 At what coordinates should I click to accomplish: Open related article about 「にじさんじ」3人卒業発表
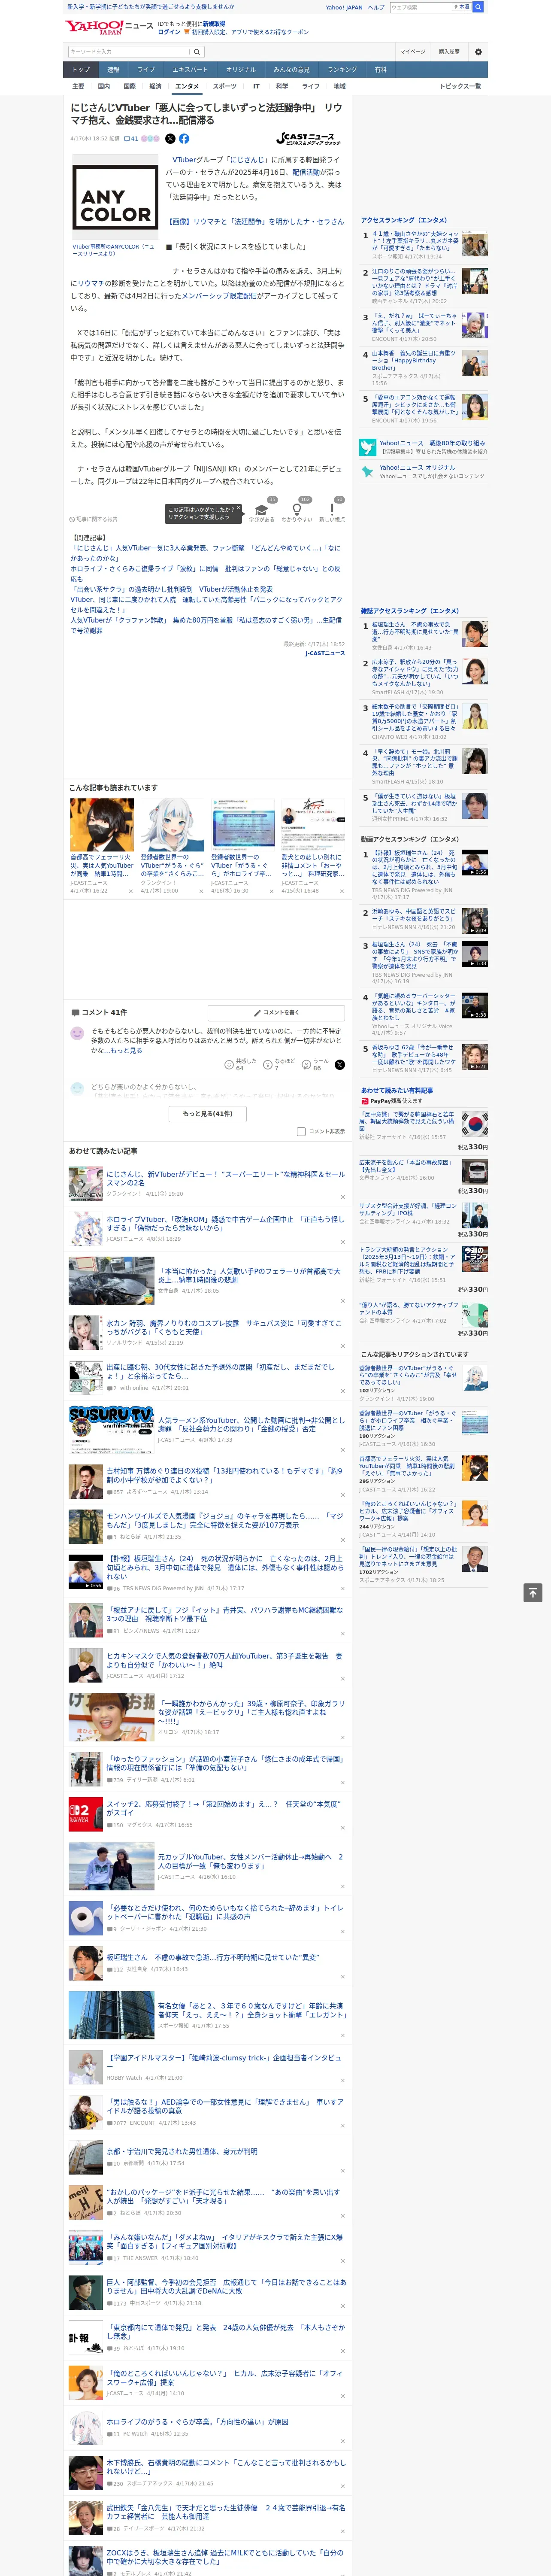[205, 553]
